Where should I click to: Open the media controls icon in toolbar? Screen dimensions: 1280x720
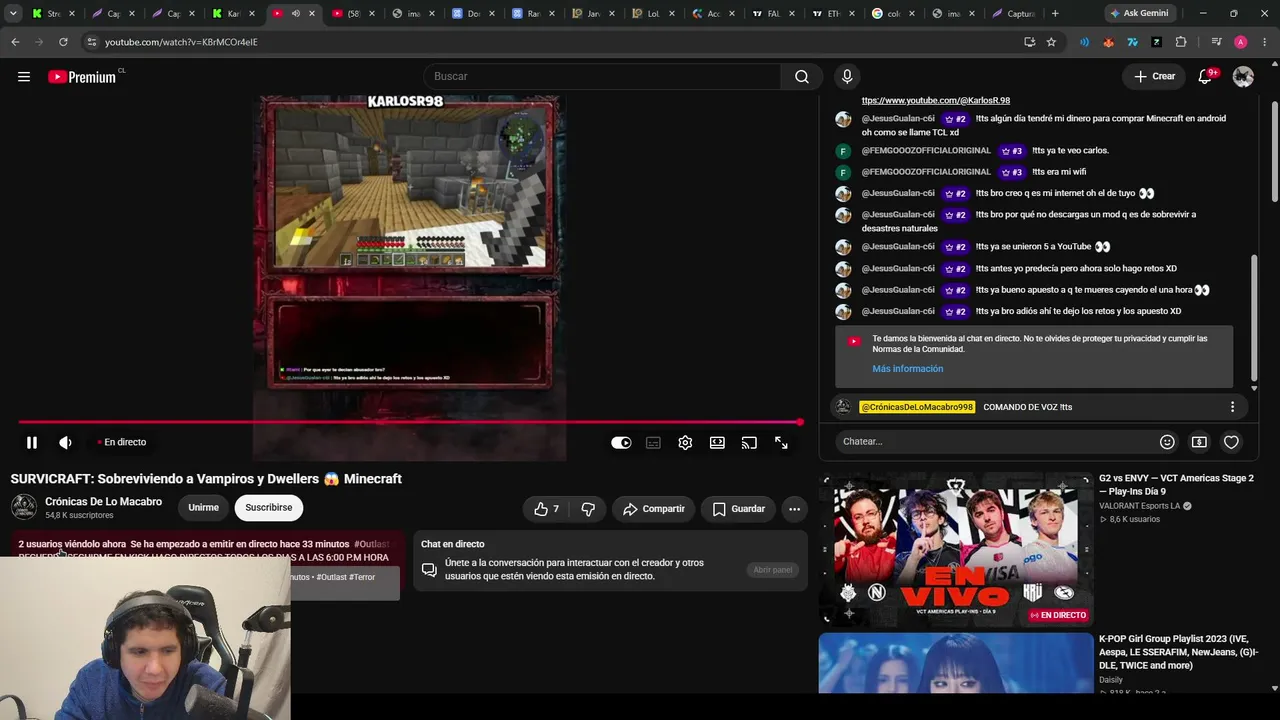point(1216,42)
